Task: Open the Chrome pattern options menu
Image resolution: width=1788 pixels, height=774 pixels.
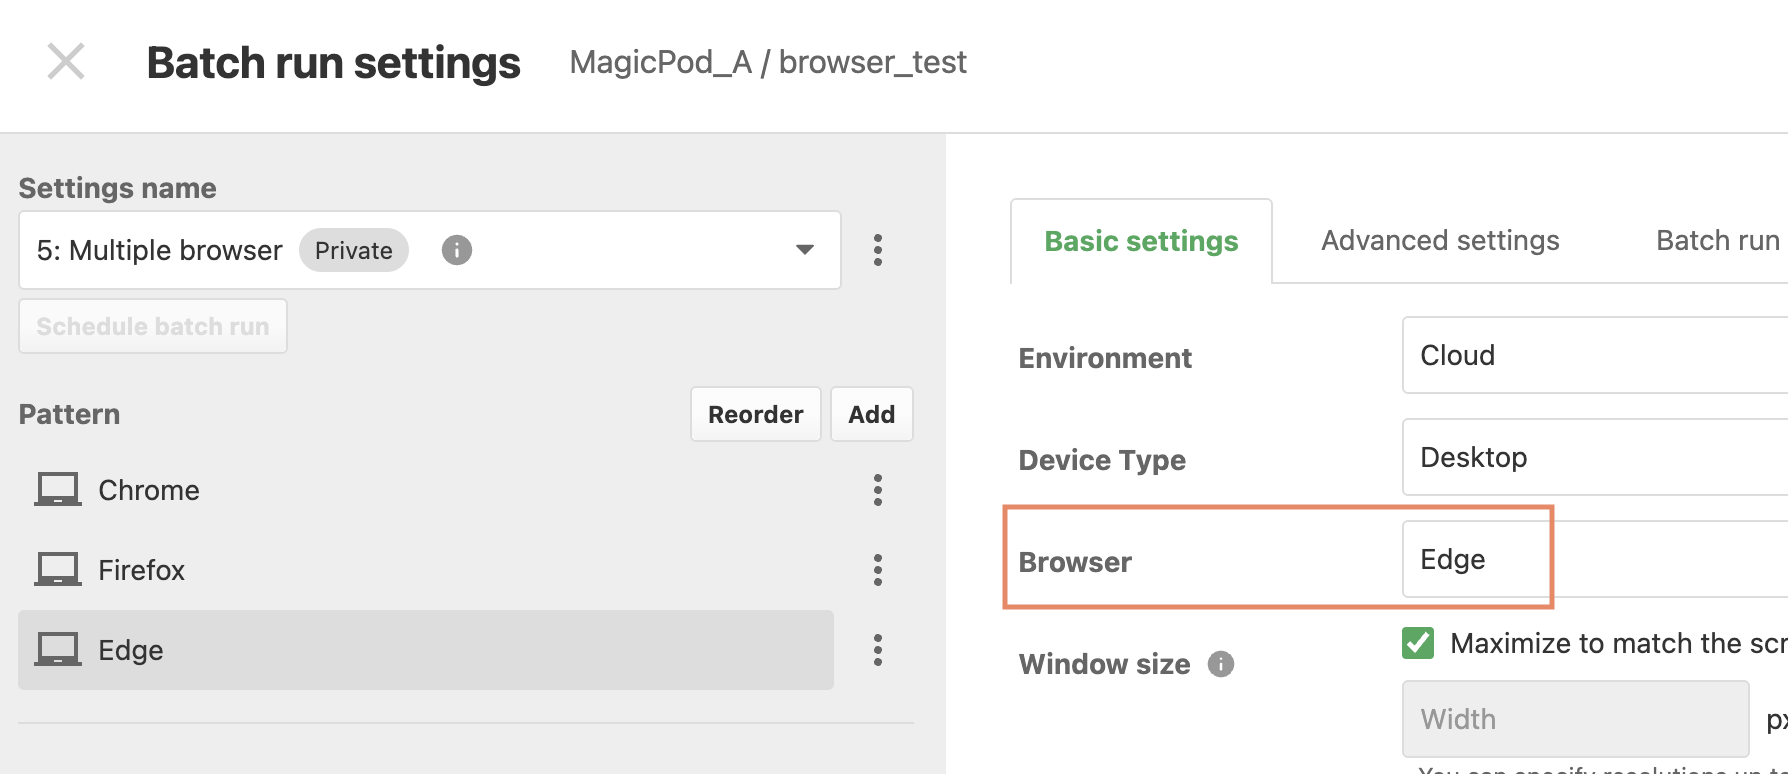Action: (878, 490)
